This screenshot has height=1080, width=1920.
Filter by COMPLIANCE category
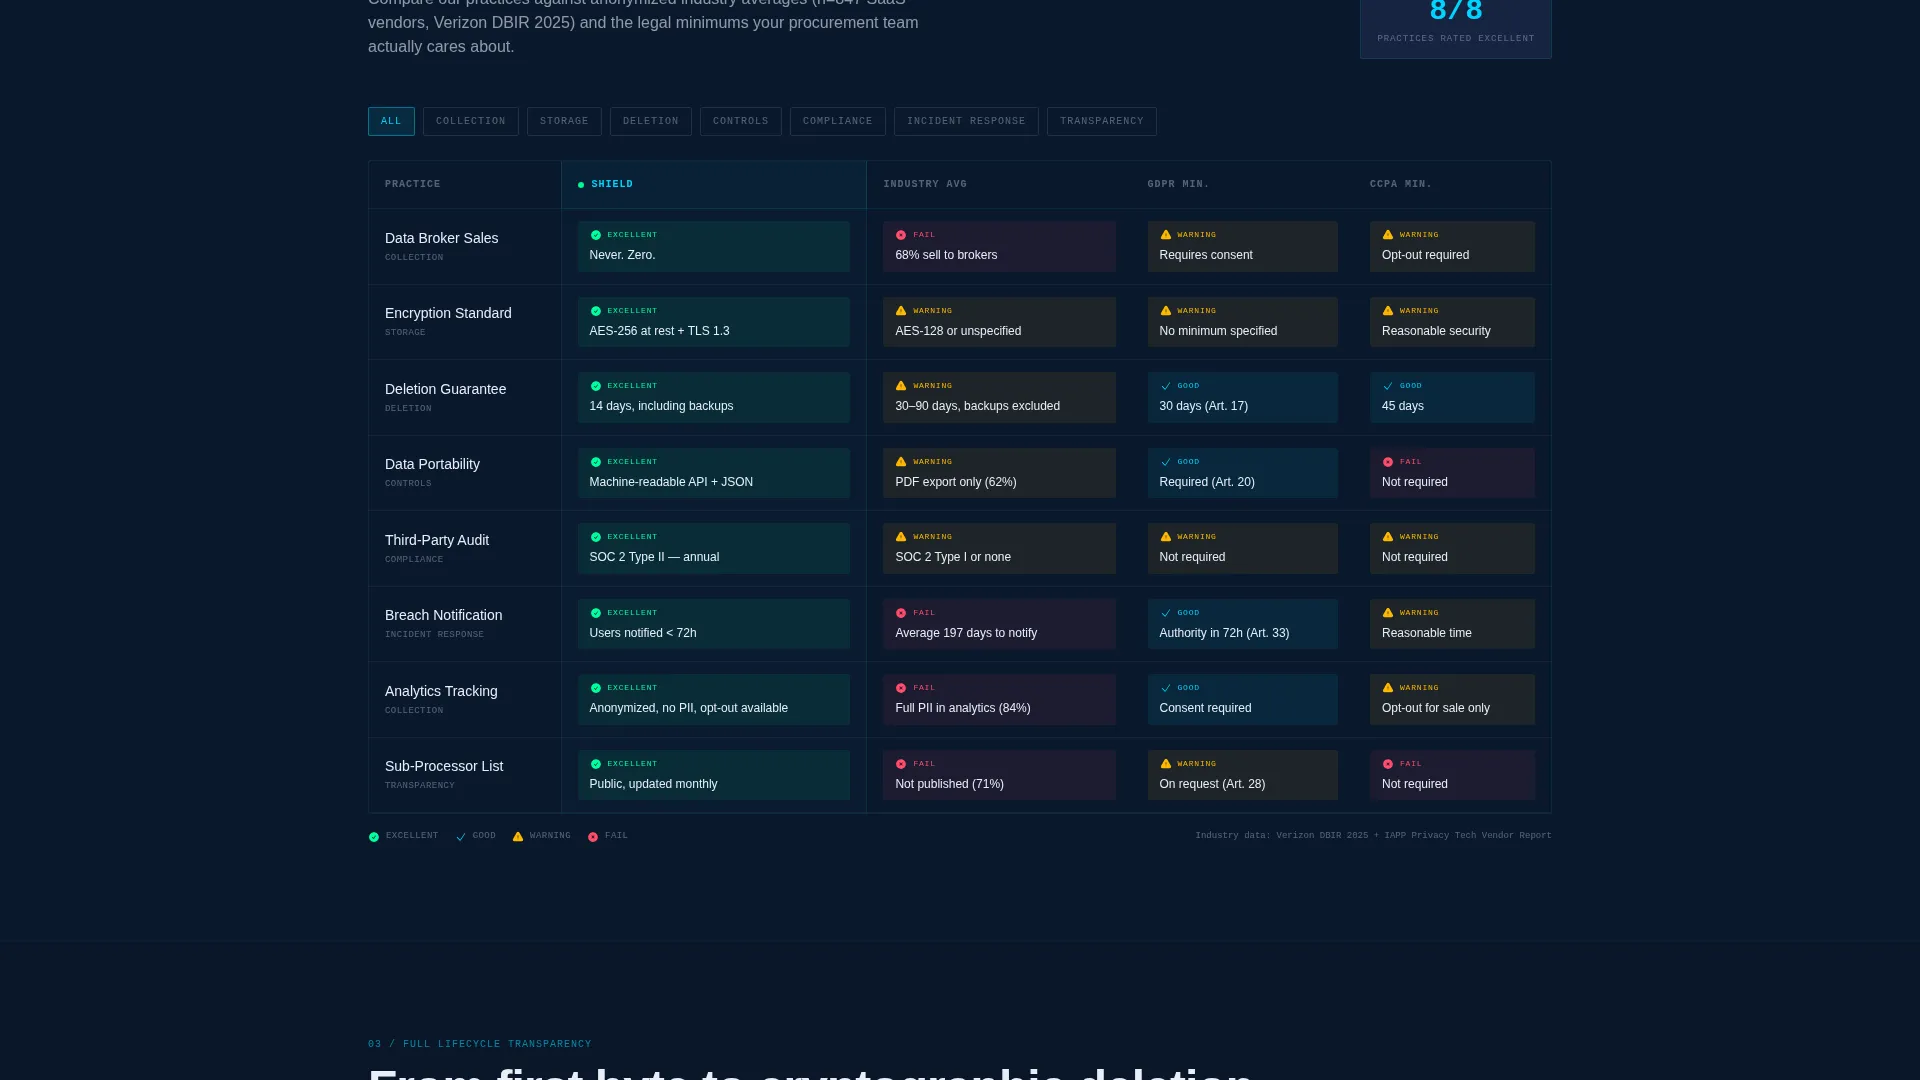[837, 121]
